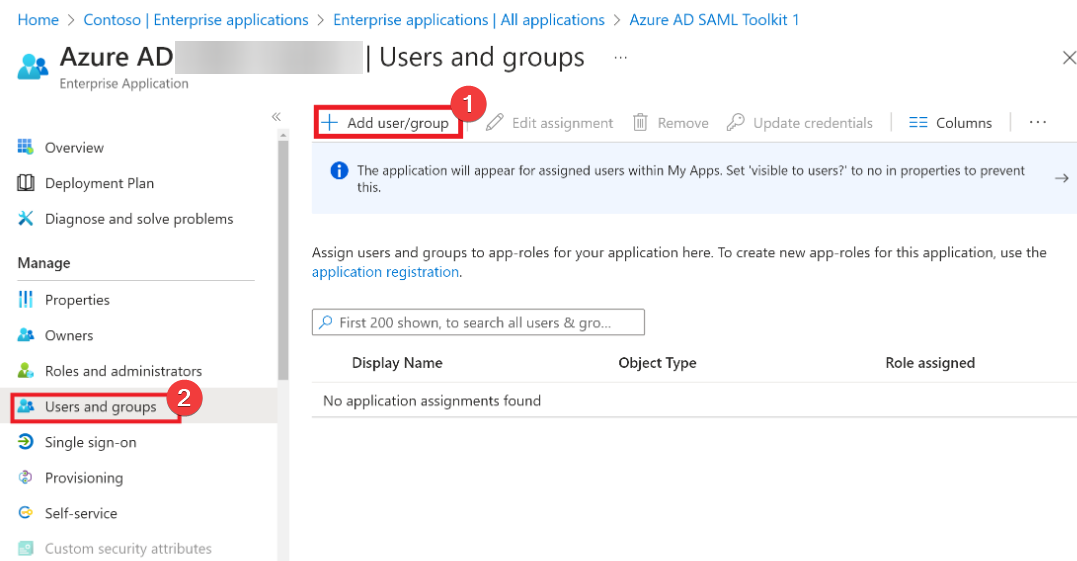Sort by the Role assigned column header
The height and width of the screenshot is (561, 1077).
point(930,363)
